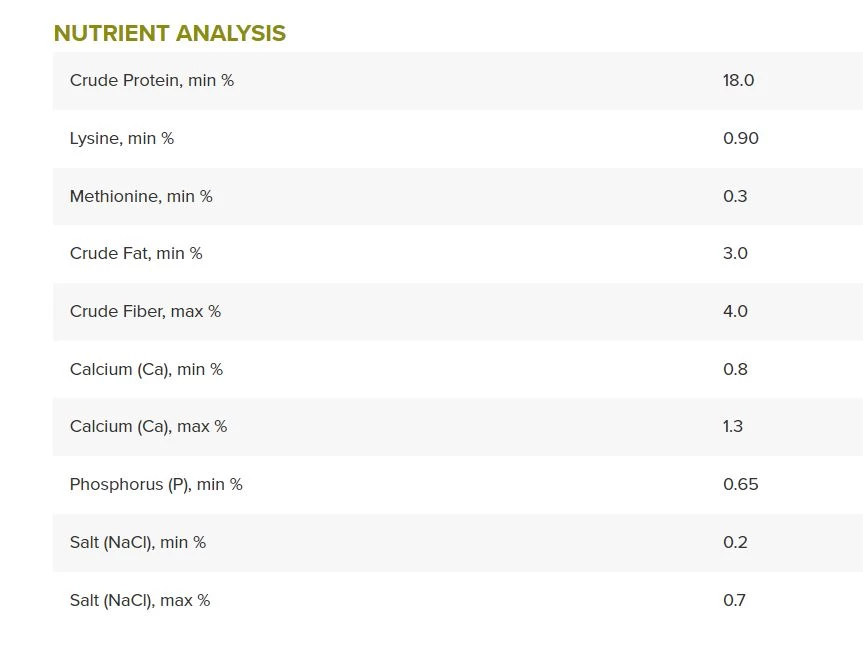The width and height of the screenshot is (863, 652).
Task: Click the 0.7 salt maximum value
Action: click(x=734, y=600)
